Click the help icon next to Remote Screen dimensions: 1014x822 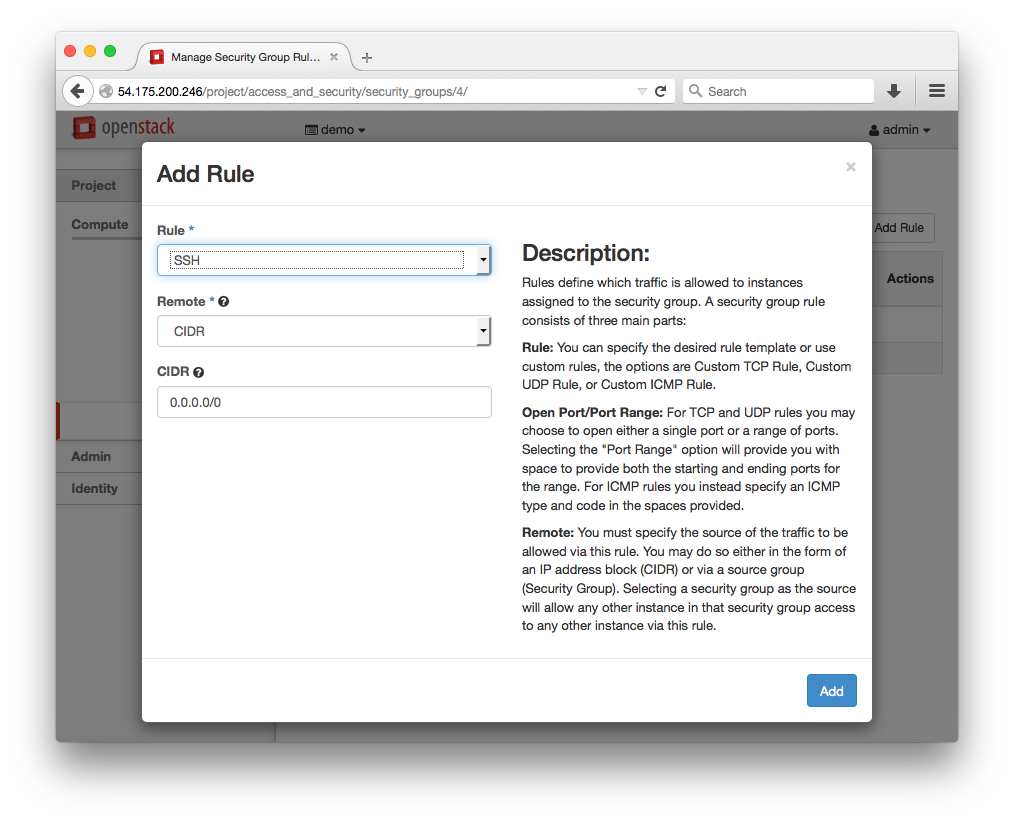click(x=223, y=302)
